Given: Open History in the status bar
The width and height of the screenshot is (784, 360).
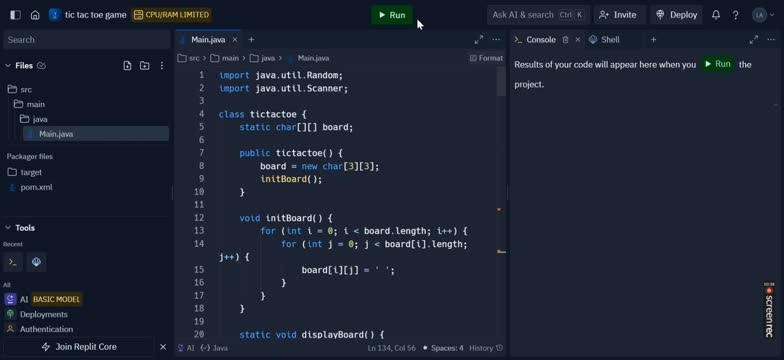Looking at the screenshot, I should (x=486, y=348).
